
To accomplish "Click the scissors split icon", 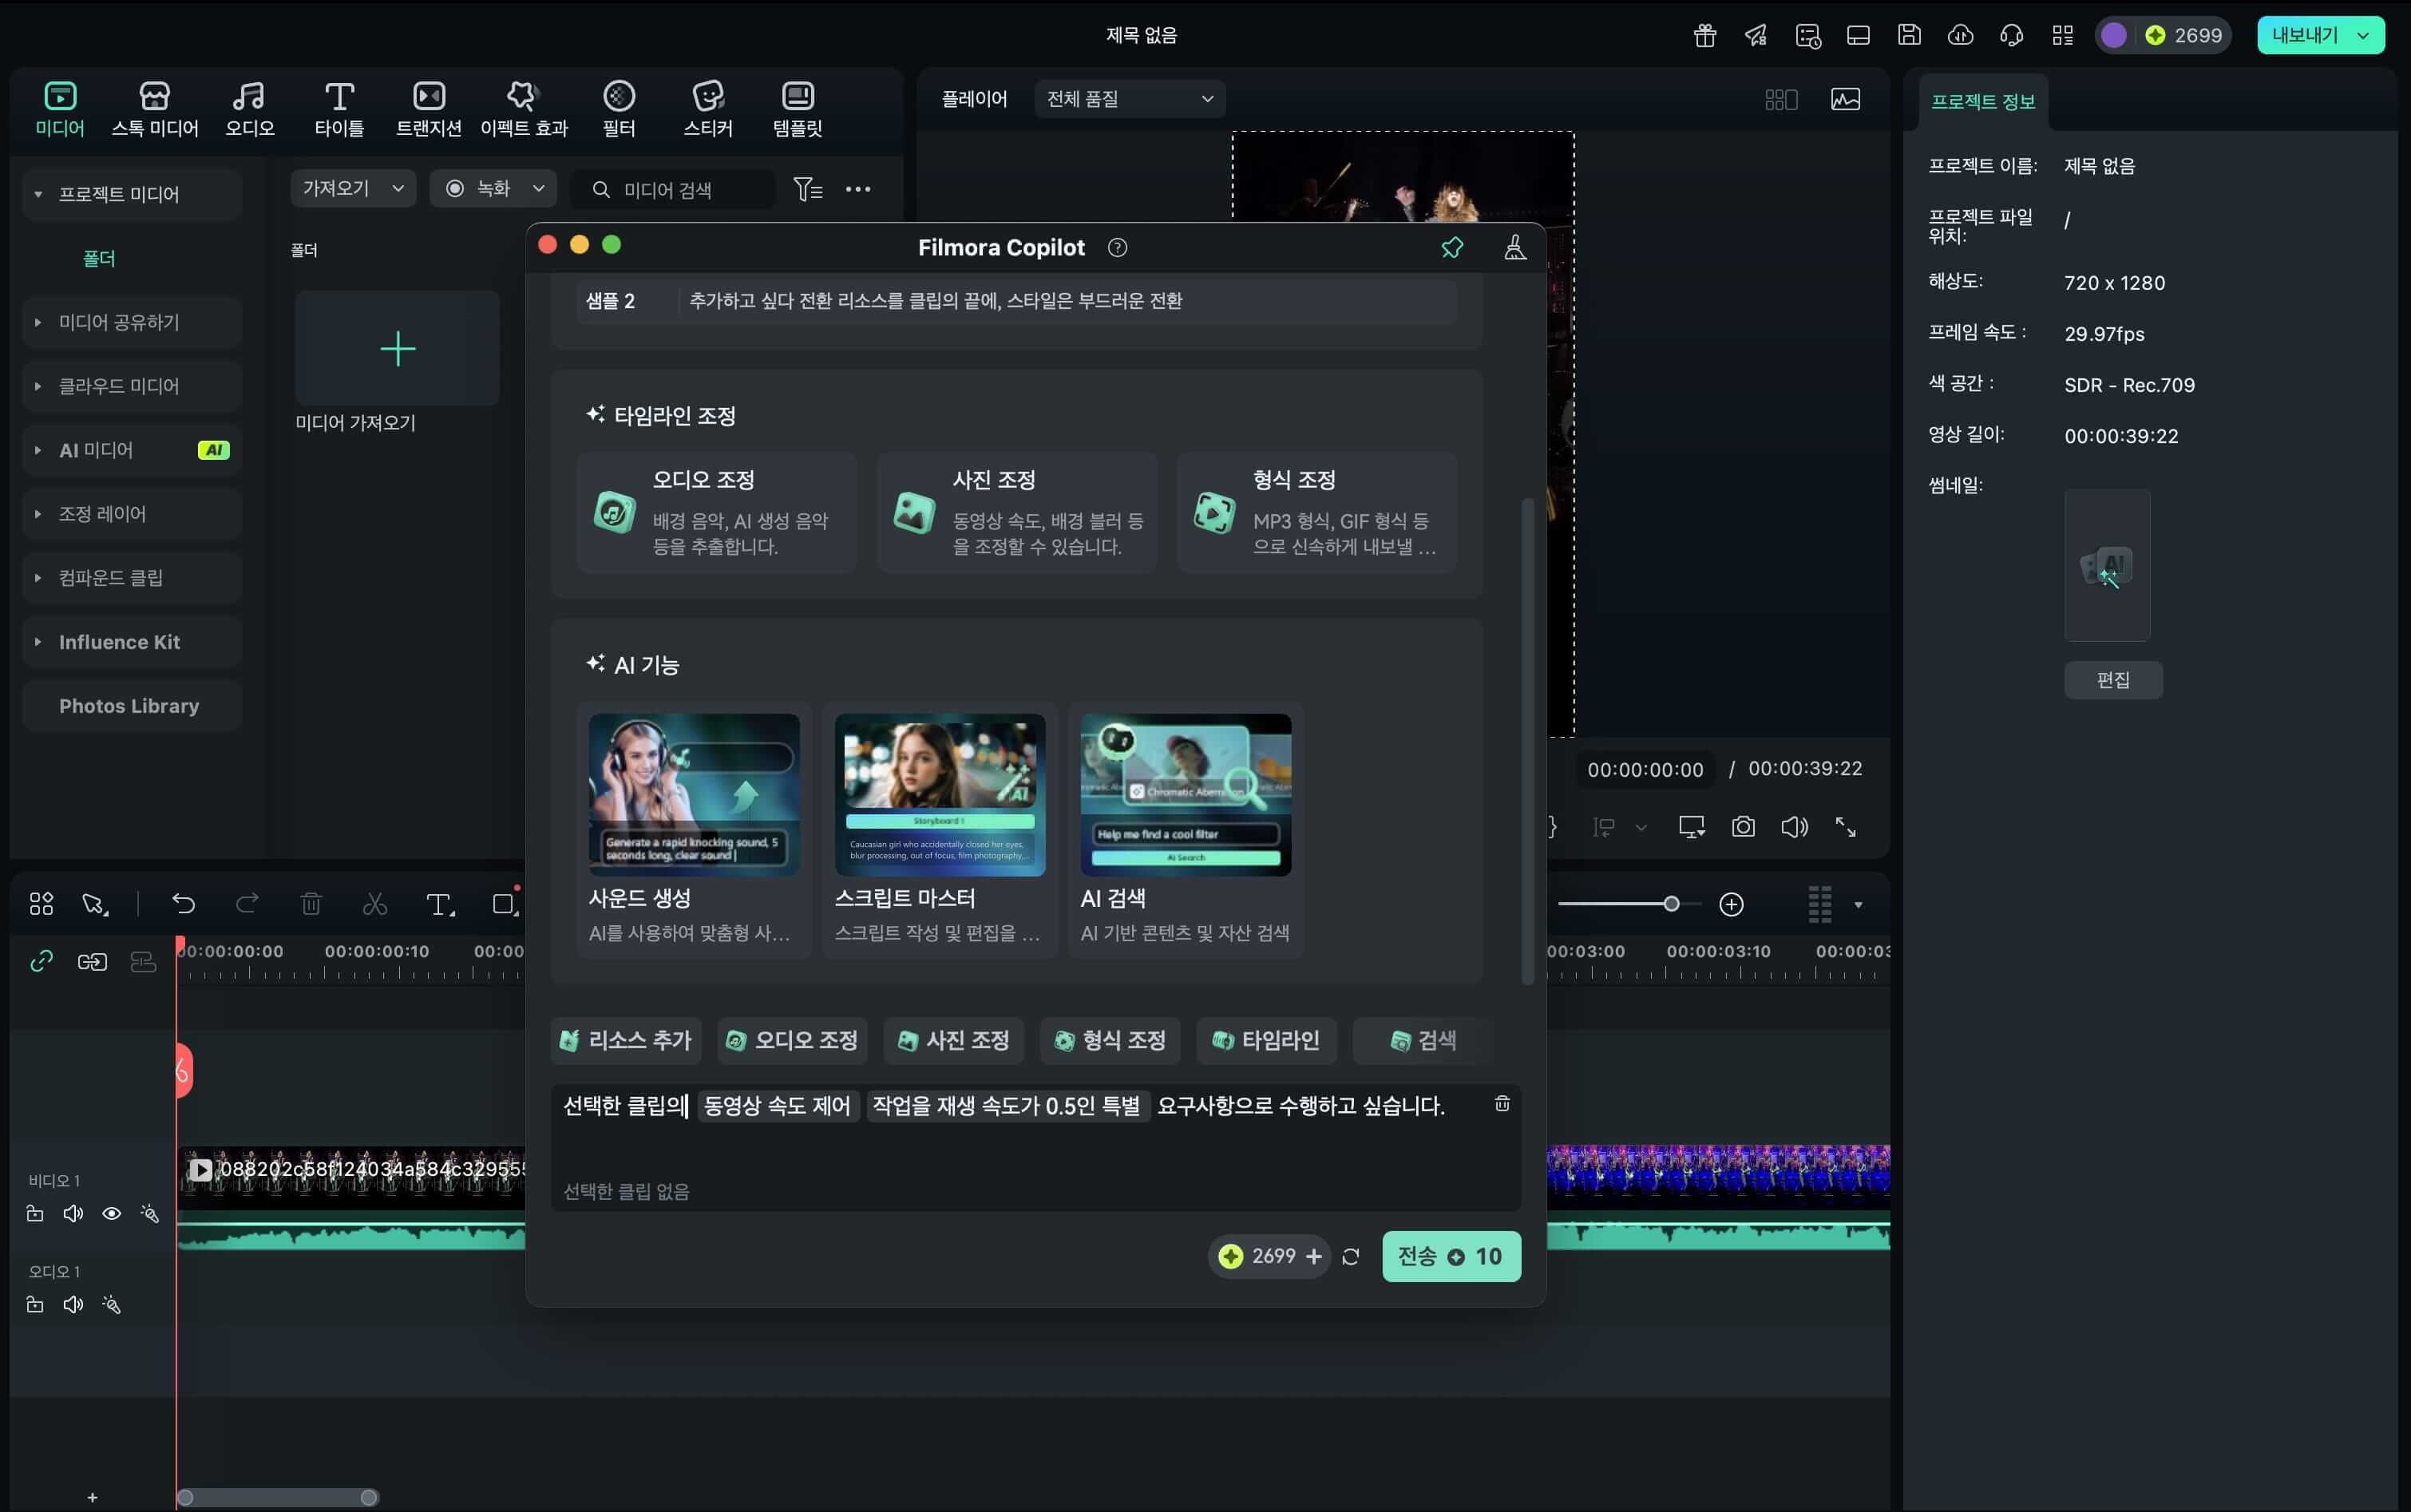I will pyautogui.click(x=375, y=904).
